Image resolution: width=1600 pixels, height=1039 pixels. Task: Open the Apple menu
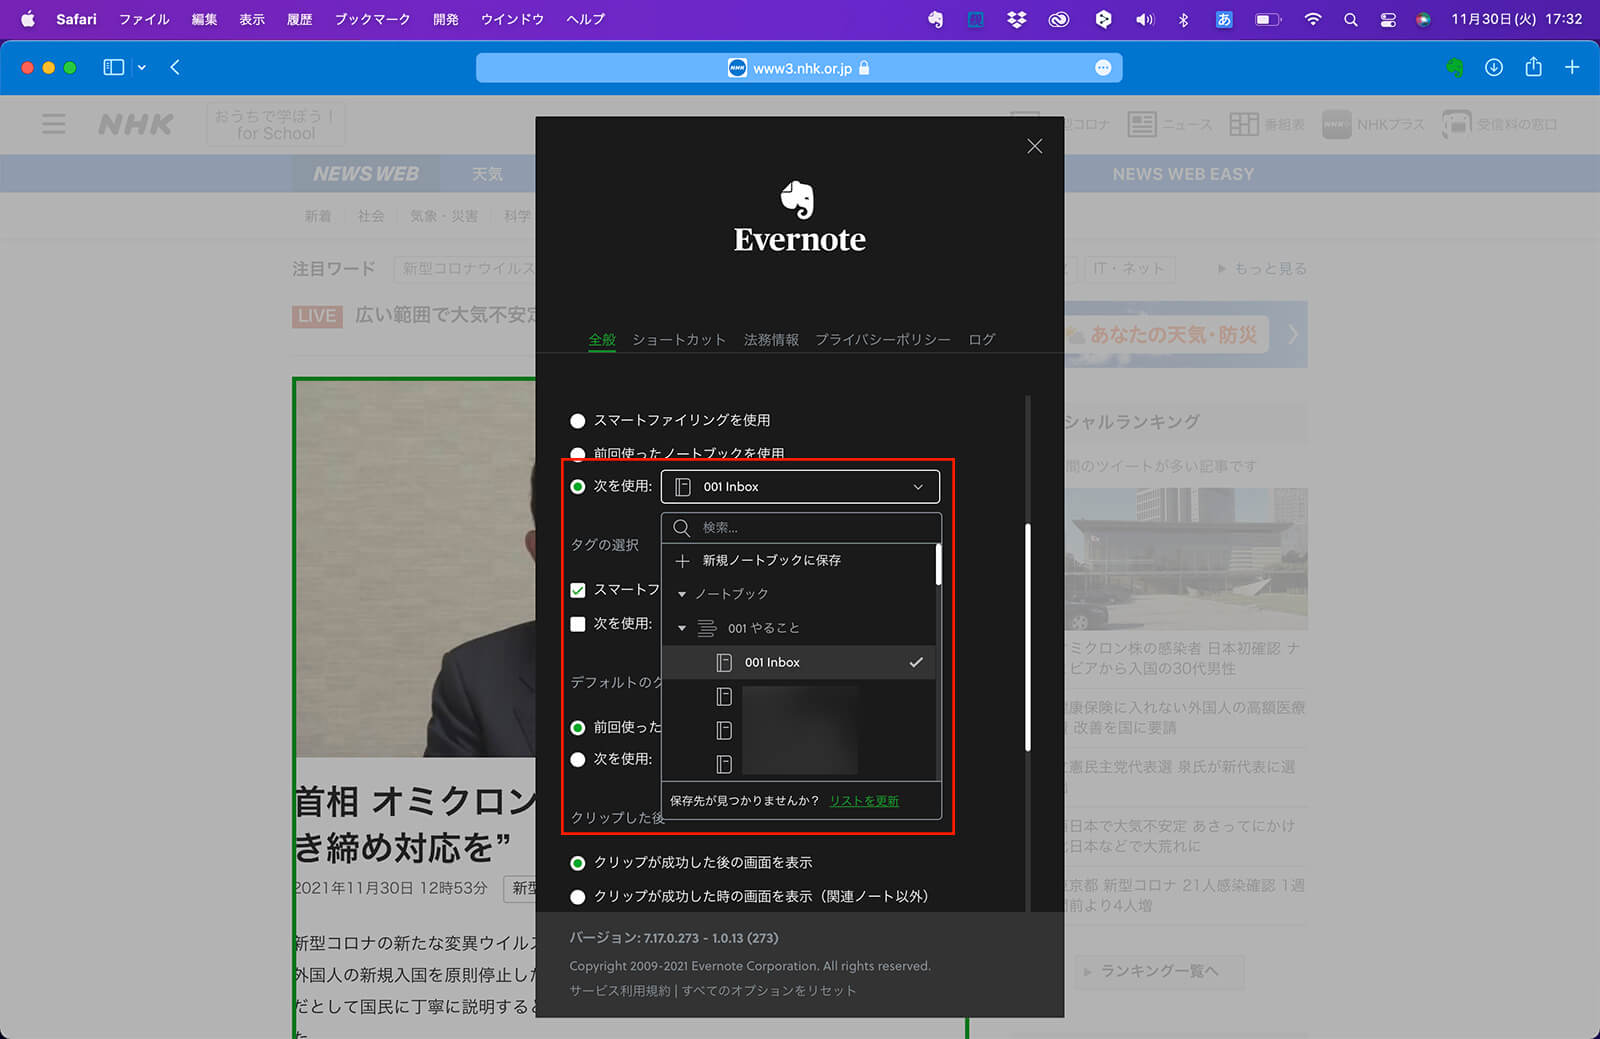pos(28,19)
